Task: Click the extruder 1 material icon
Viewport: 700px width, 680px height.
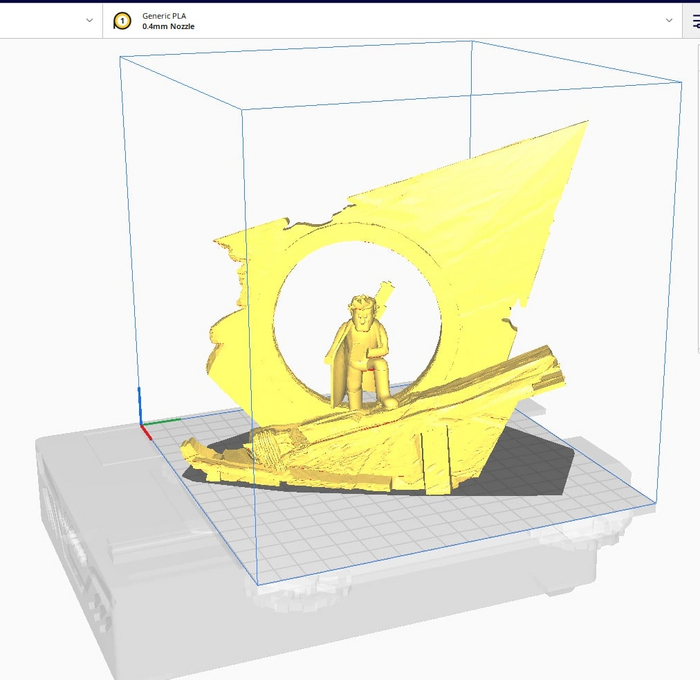Action: tap(122, 21)
